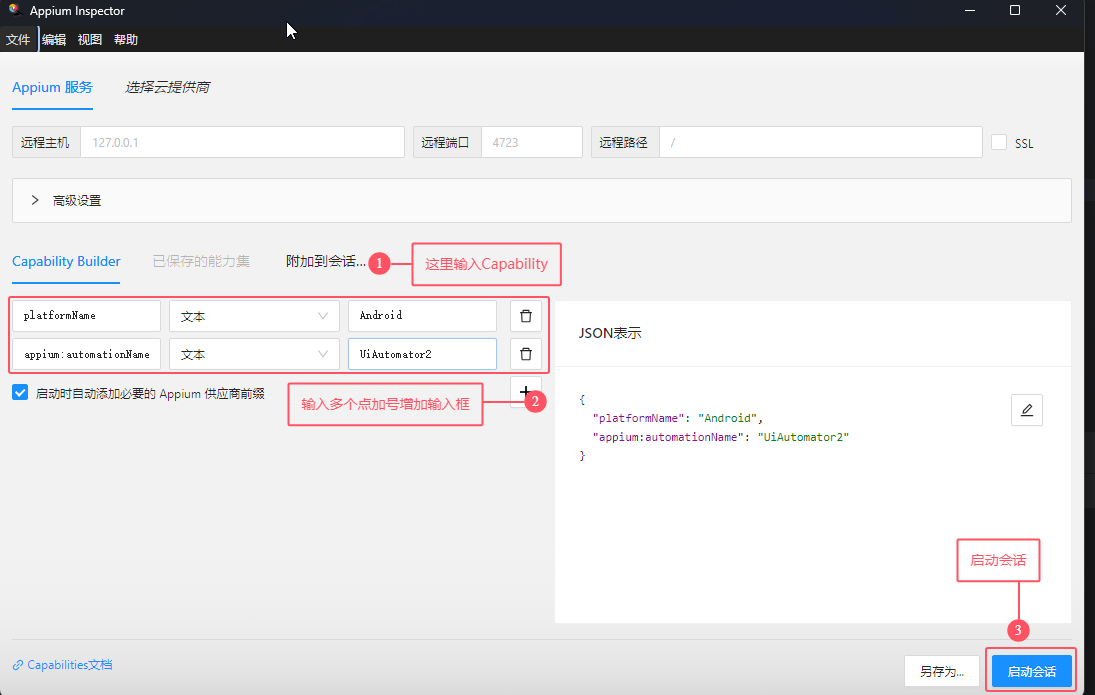The width and height of the screenshot is (1095, 695).
Task: Close the Appium Inspector window
Action: tap(1061, 10)
